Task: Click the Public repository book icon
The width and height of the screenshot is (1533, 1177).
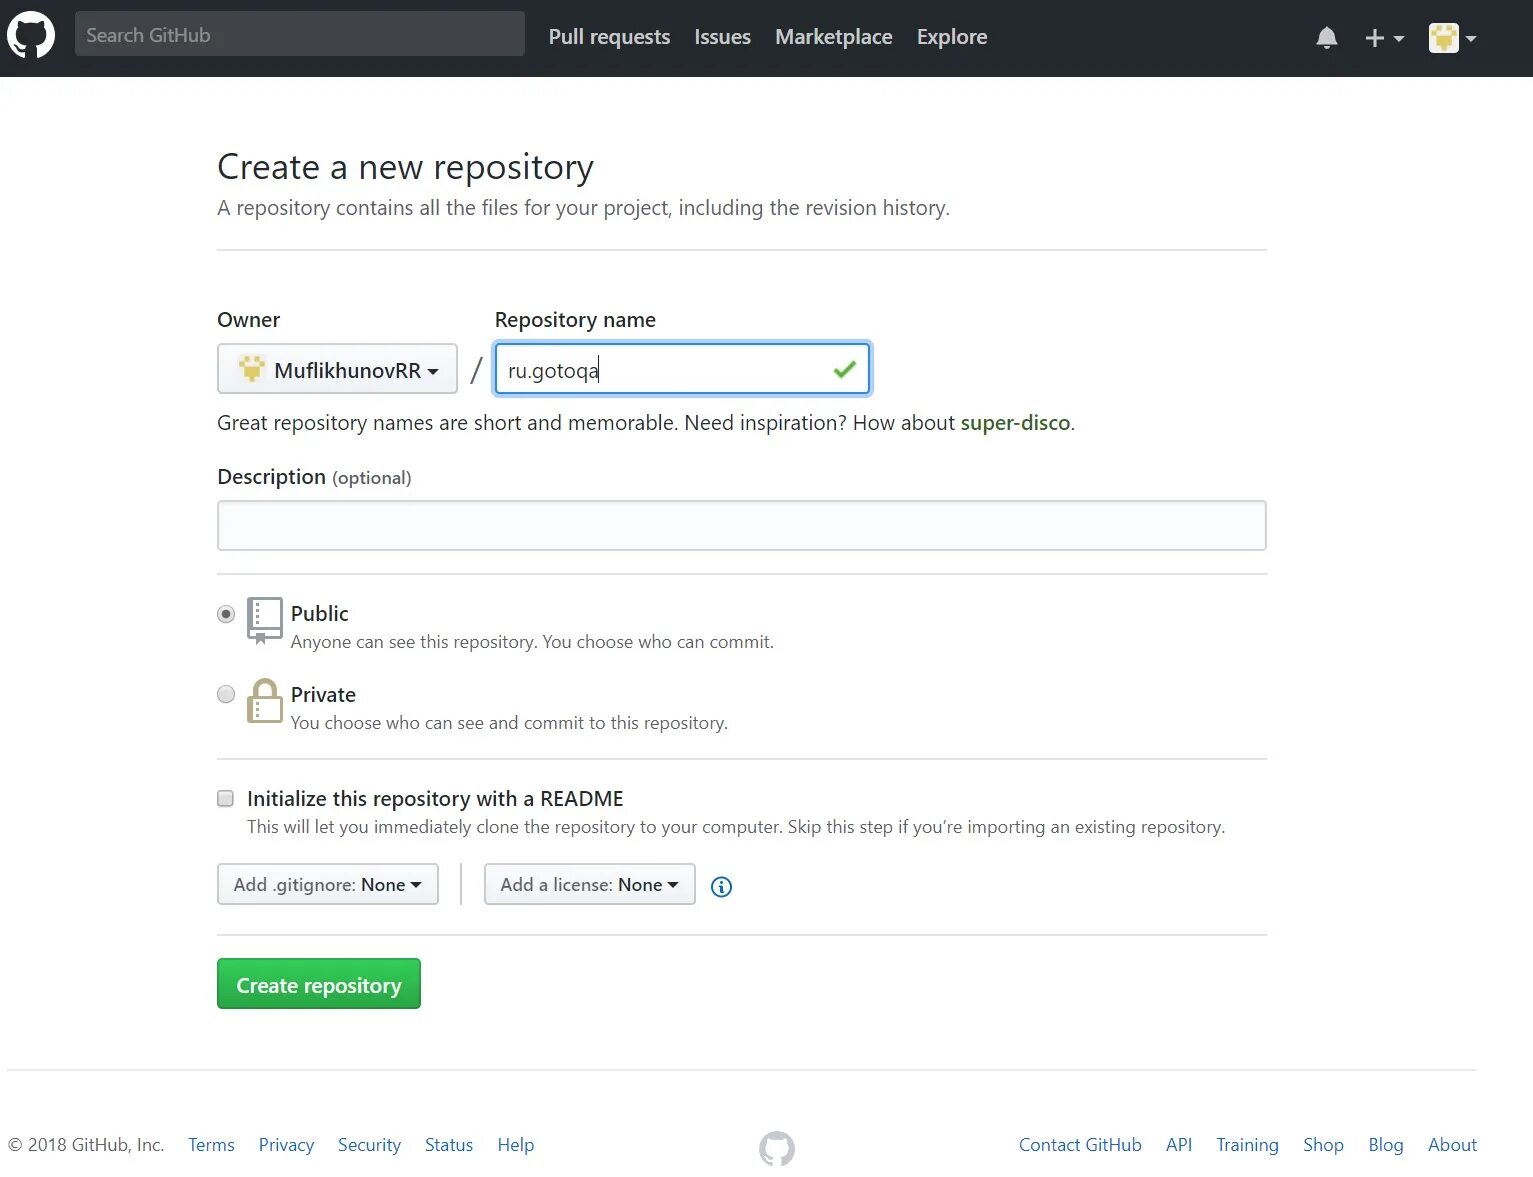Action: click(264, 620)
